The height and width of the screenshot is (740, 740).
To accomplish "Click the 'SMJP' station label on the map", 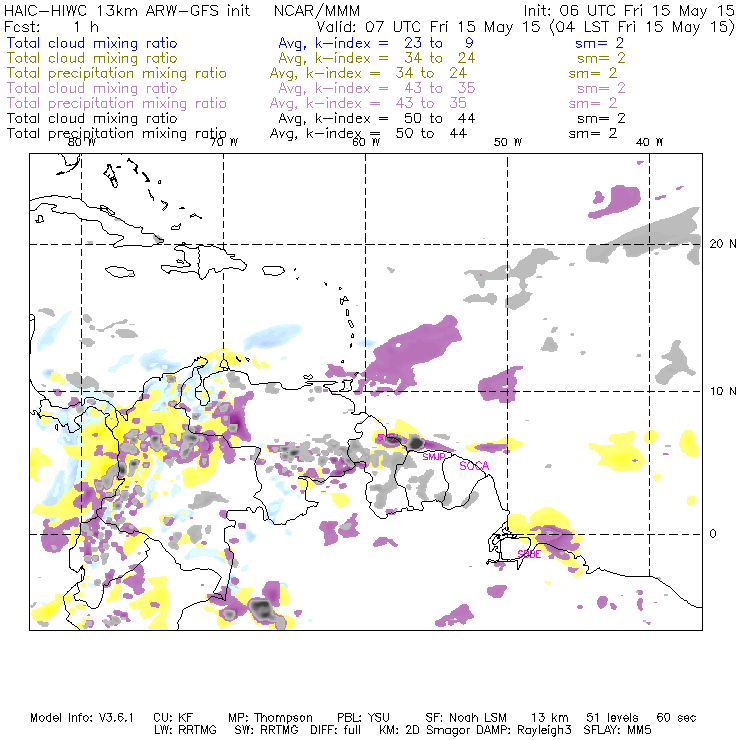I will point(434,457).
